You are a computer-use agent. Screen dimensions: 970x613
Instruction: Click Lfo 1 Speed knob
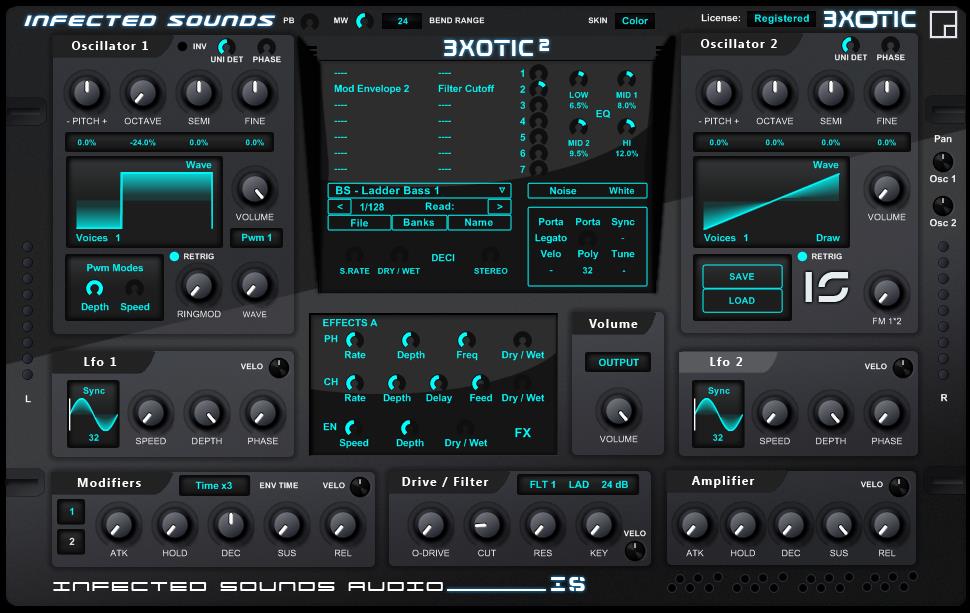[x=150, y=414]
